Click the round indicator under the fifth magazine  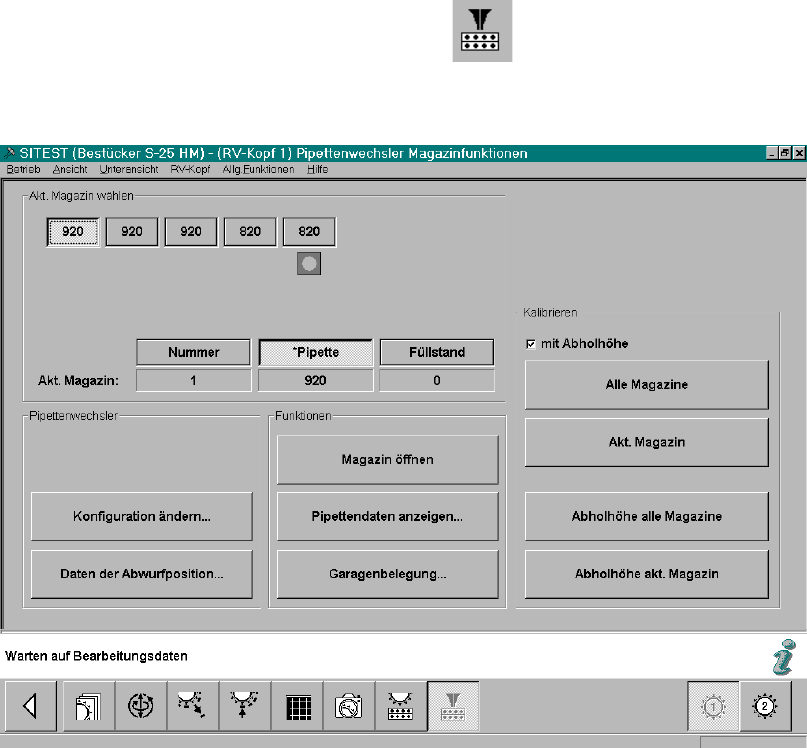point(309,264)
